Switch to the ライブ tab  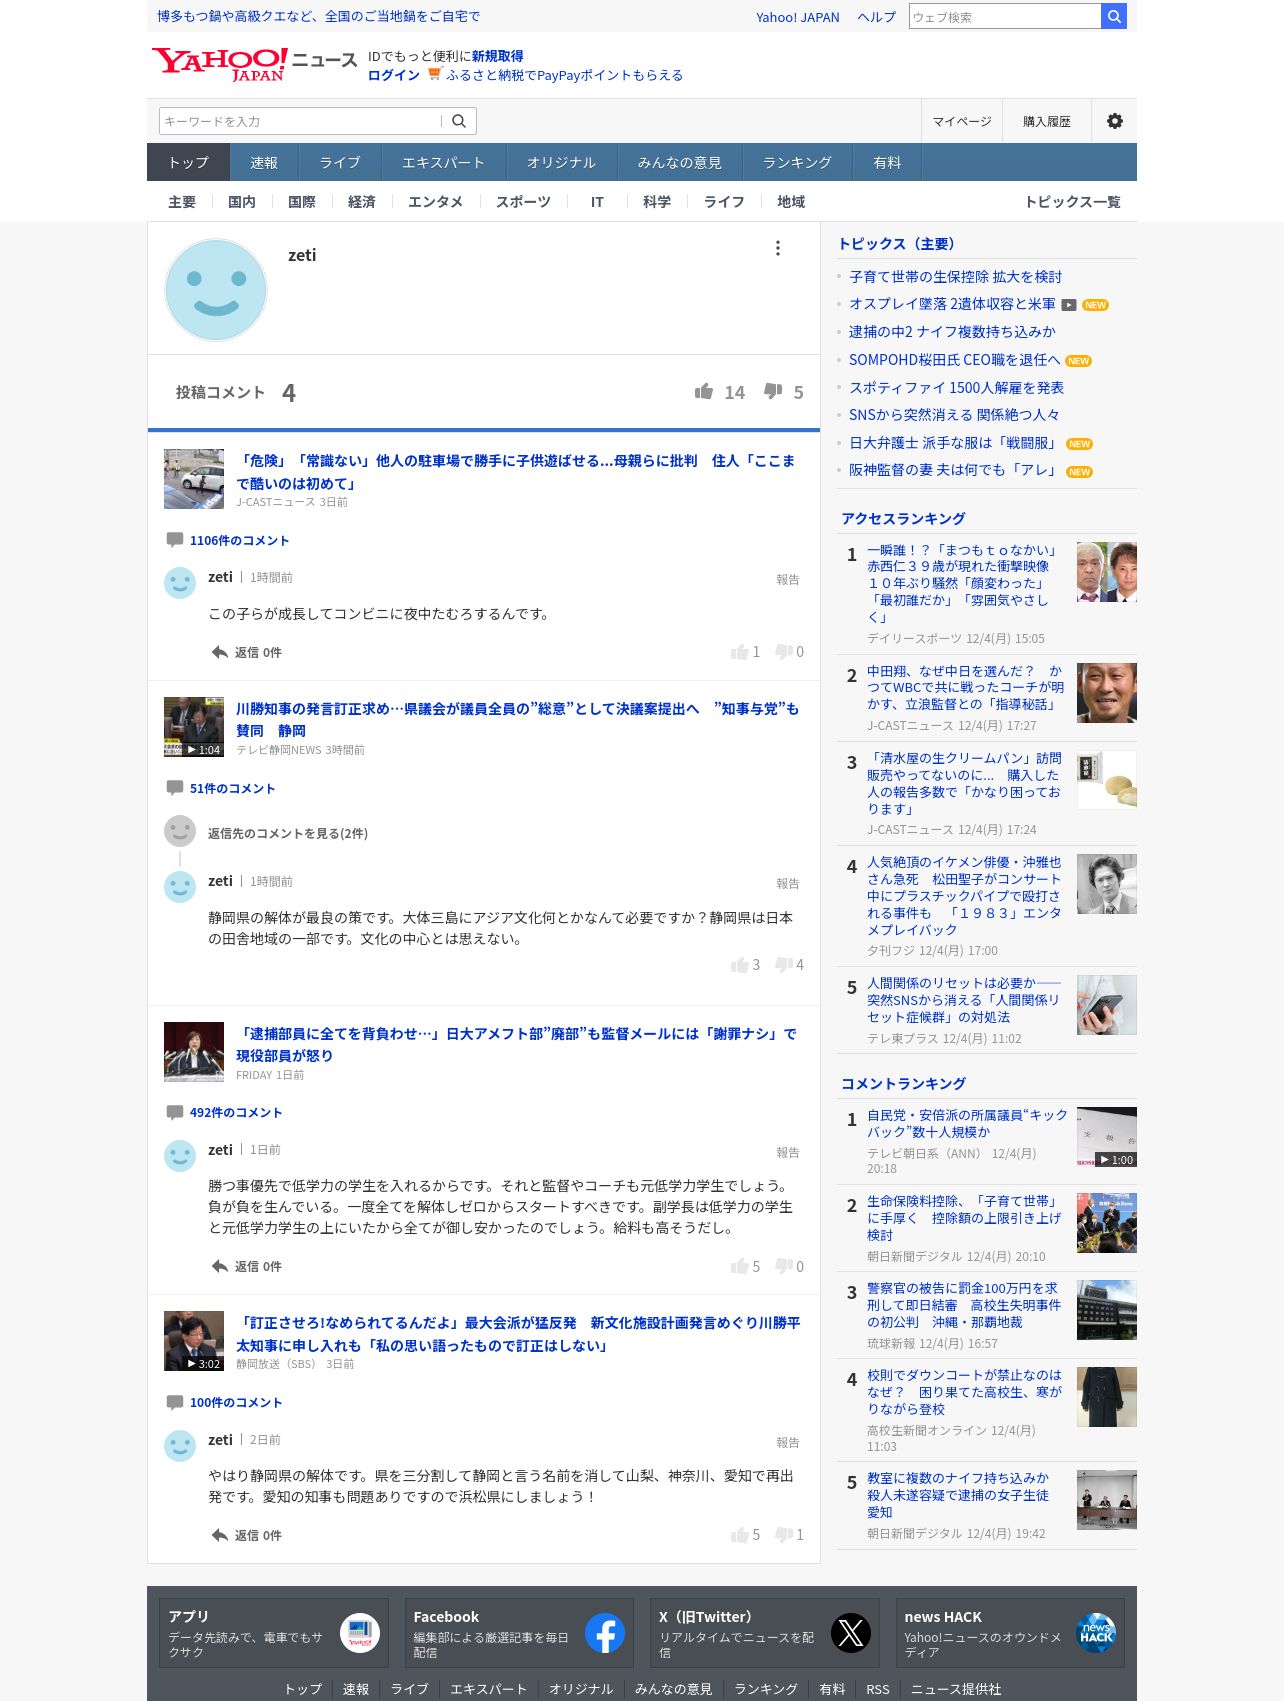tap(340, 162)
